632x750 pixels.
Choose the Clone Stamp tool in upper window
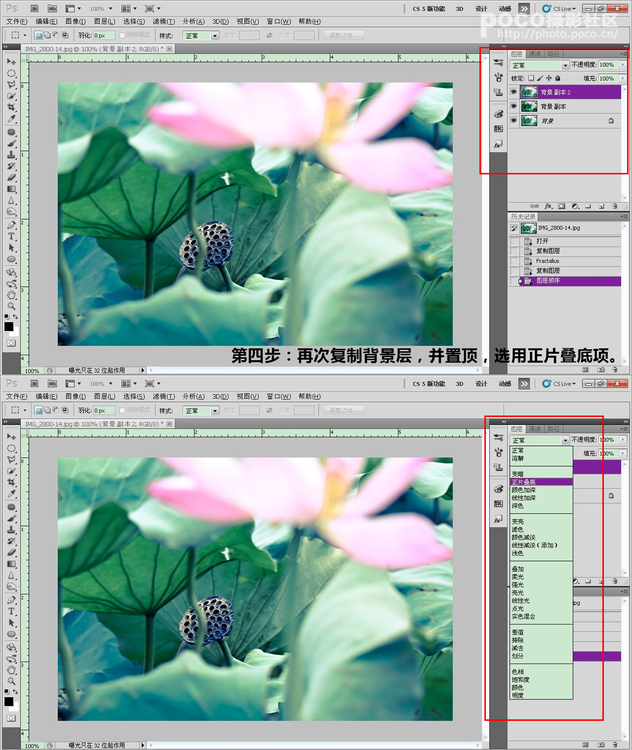tap(11, 155)
